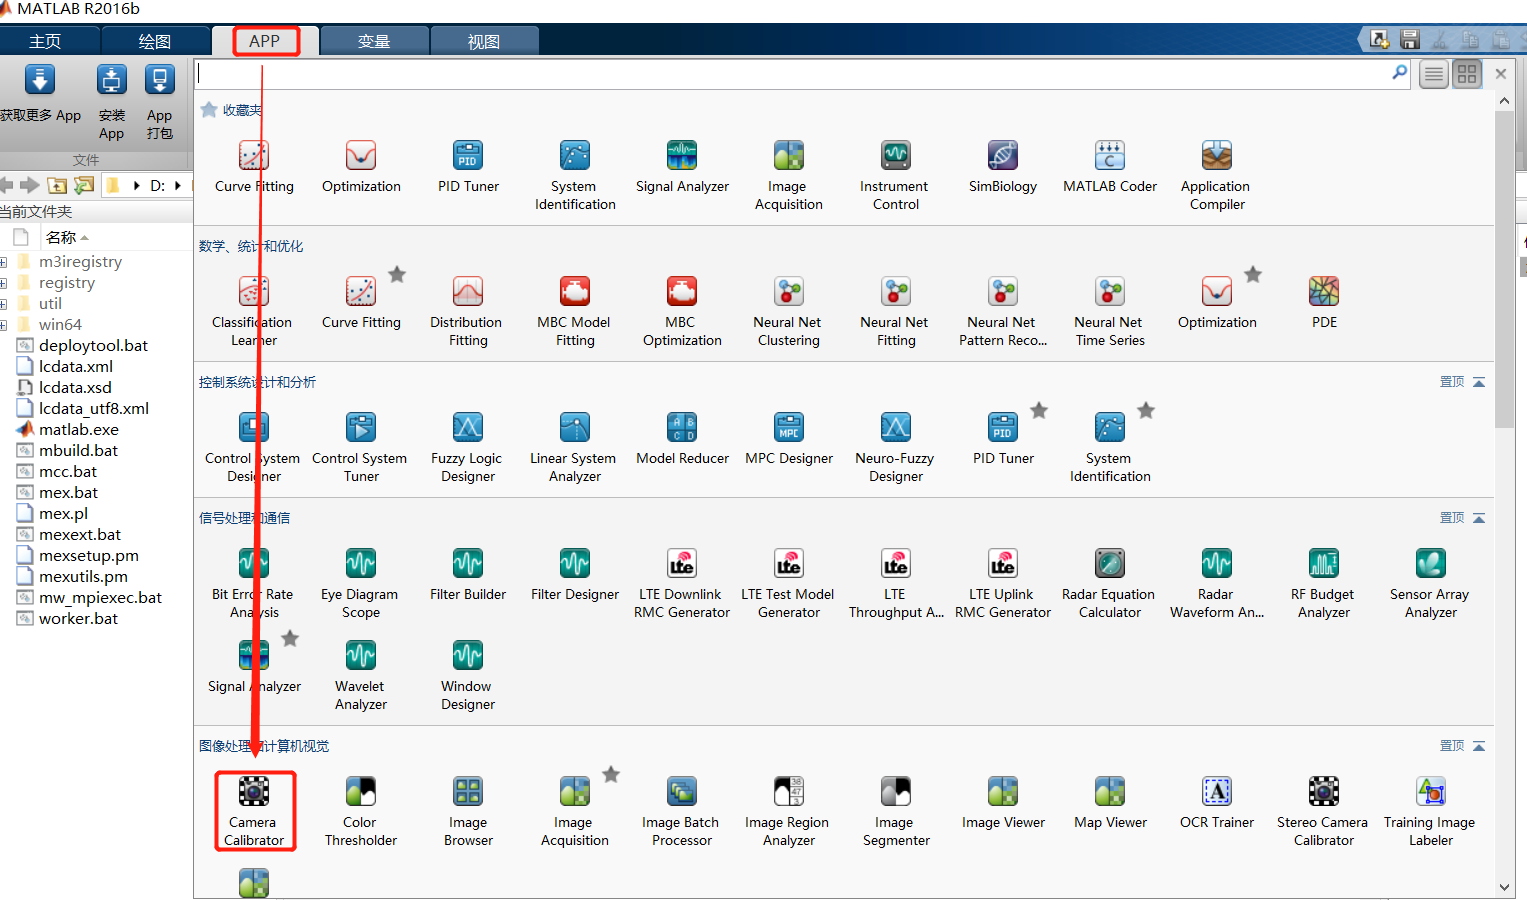1527x900 pixels.
Task: Launch PID Tuner from favorites row
Action: [468, 167]
